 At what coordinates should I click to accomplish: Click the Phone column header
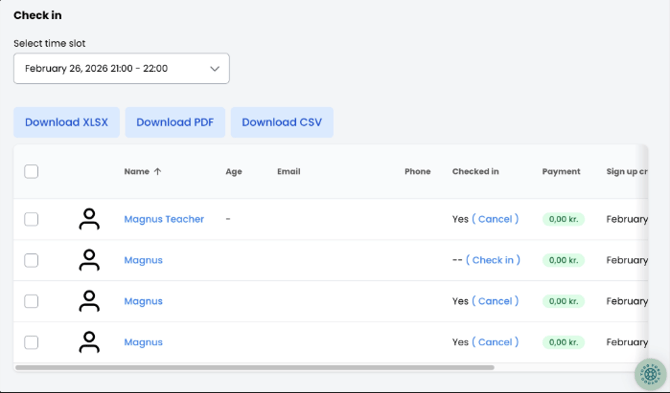click(x=417, y=171)
